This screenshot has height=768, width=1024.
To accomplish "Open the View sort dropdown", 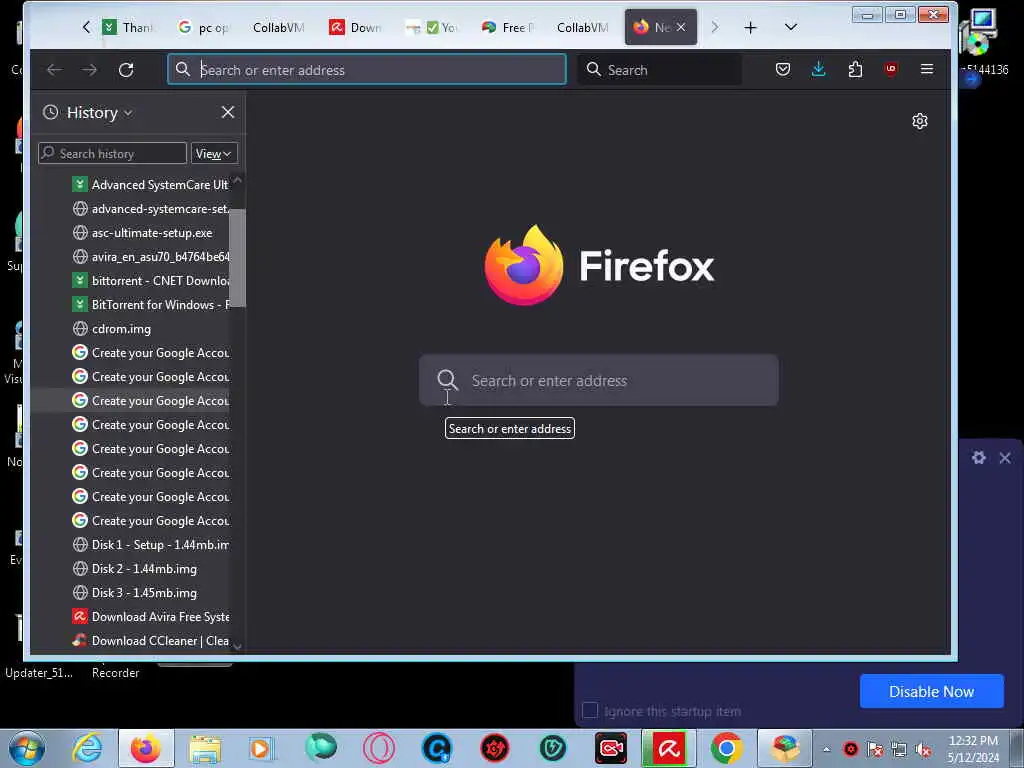I will click(214, 153).
